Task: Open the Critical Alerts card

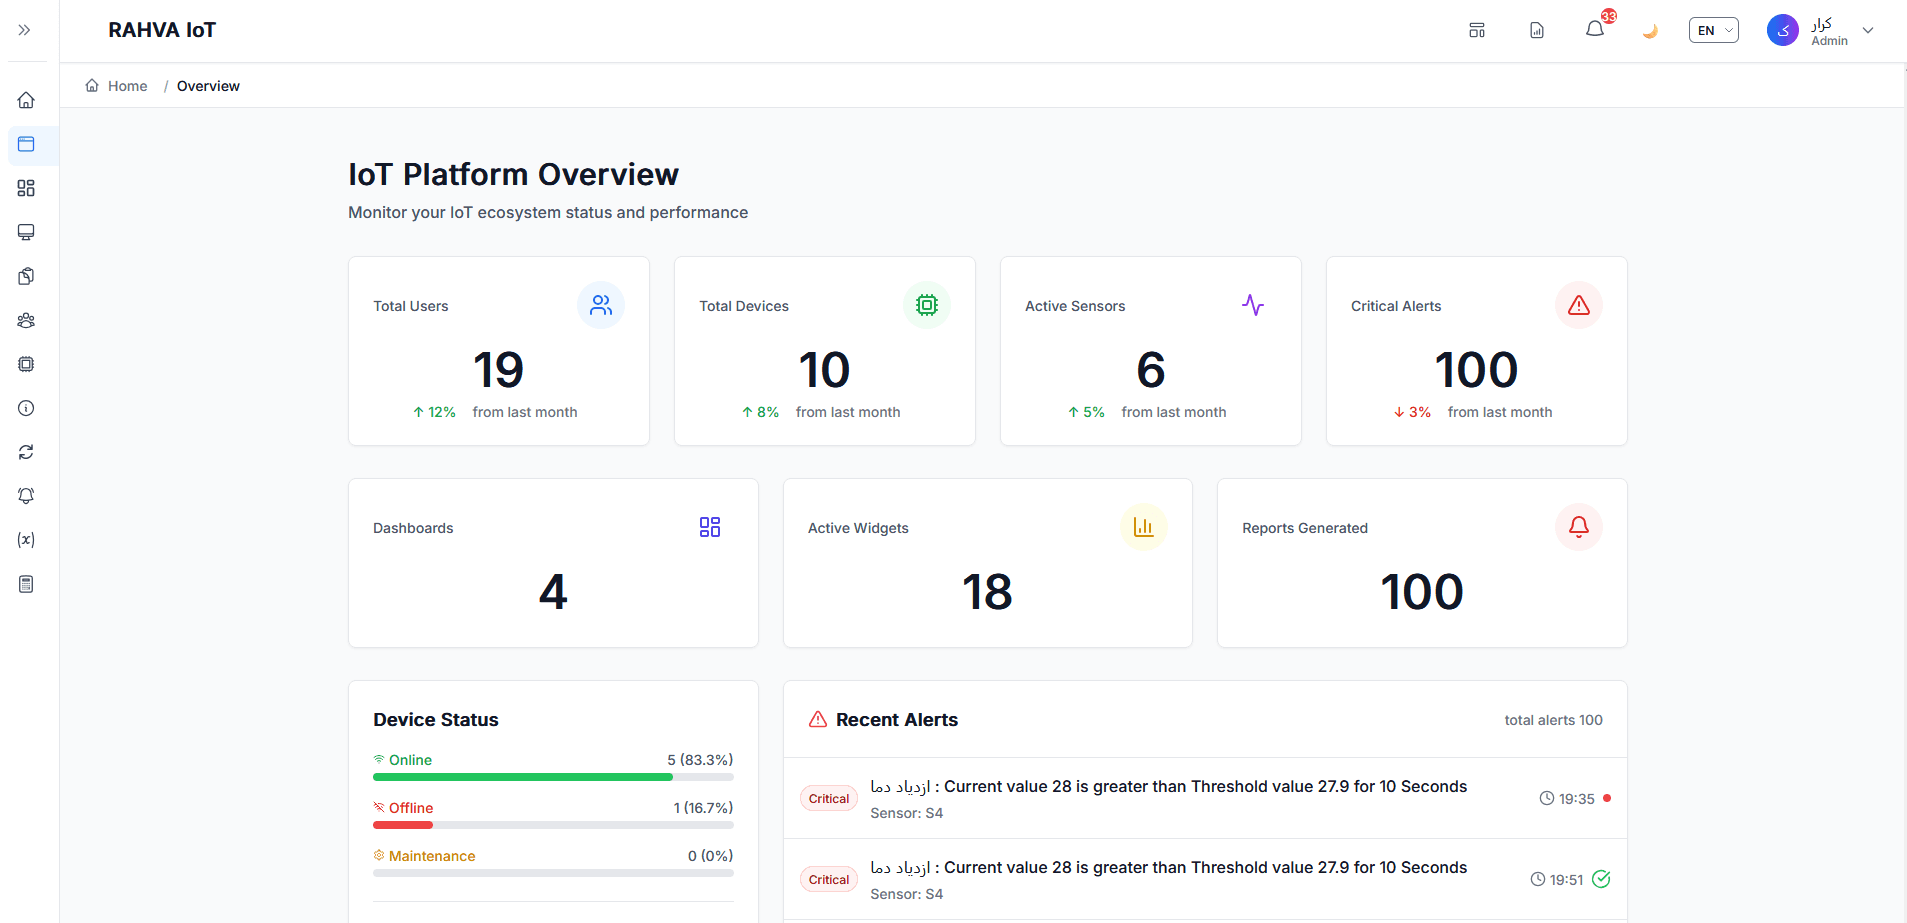Action: tap(1476, 351)
